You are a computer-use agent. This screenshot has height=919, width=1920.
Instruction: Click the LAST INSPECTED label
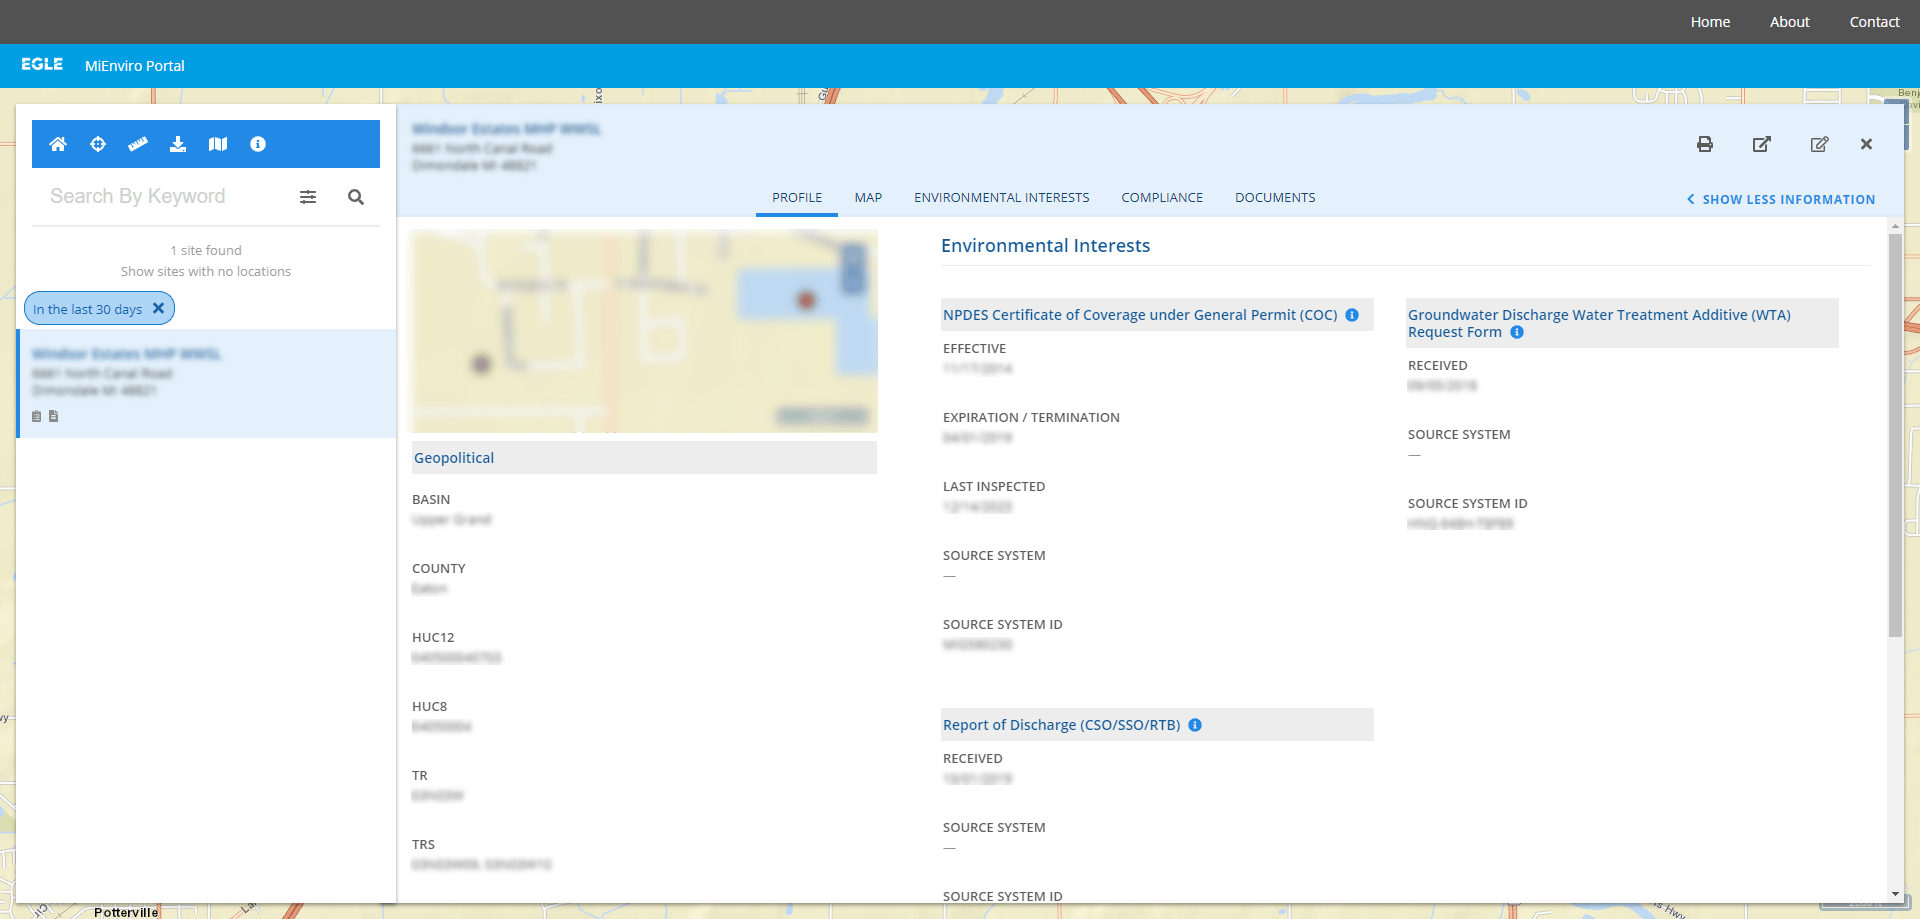pos(994,487)
